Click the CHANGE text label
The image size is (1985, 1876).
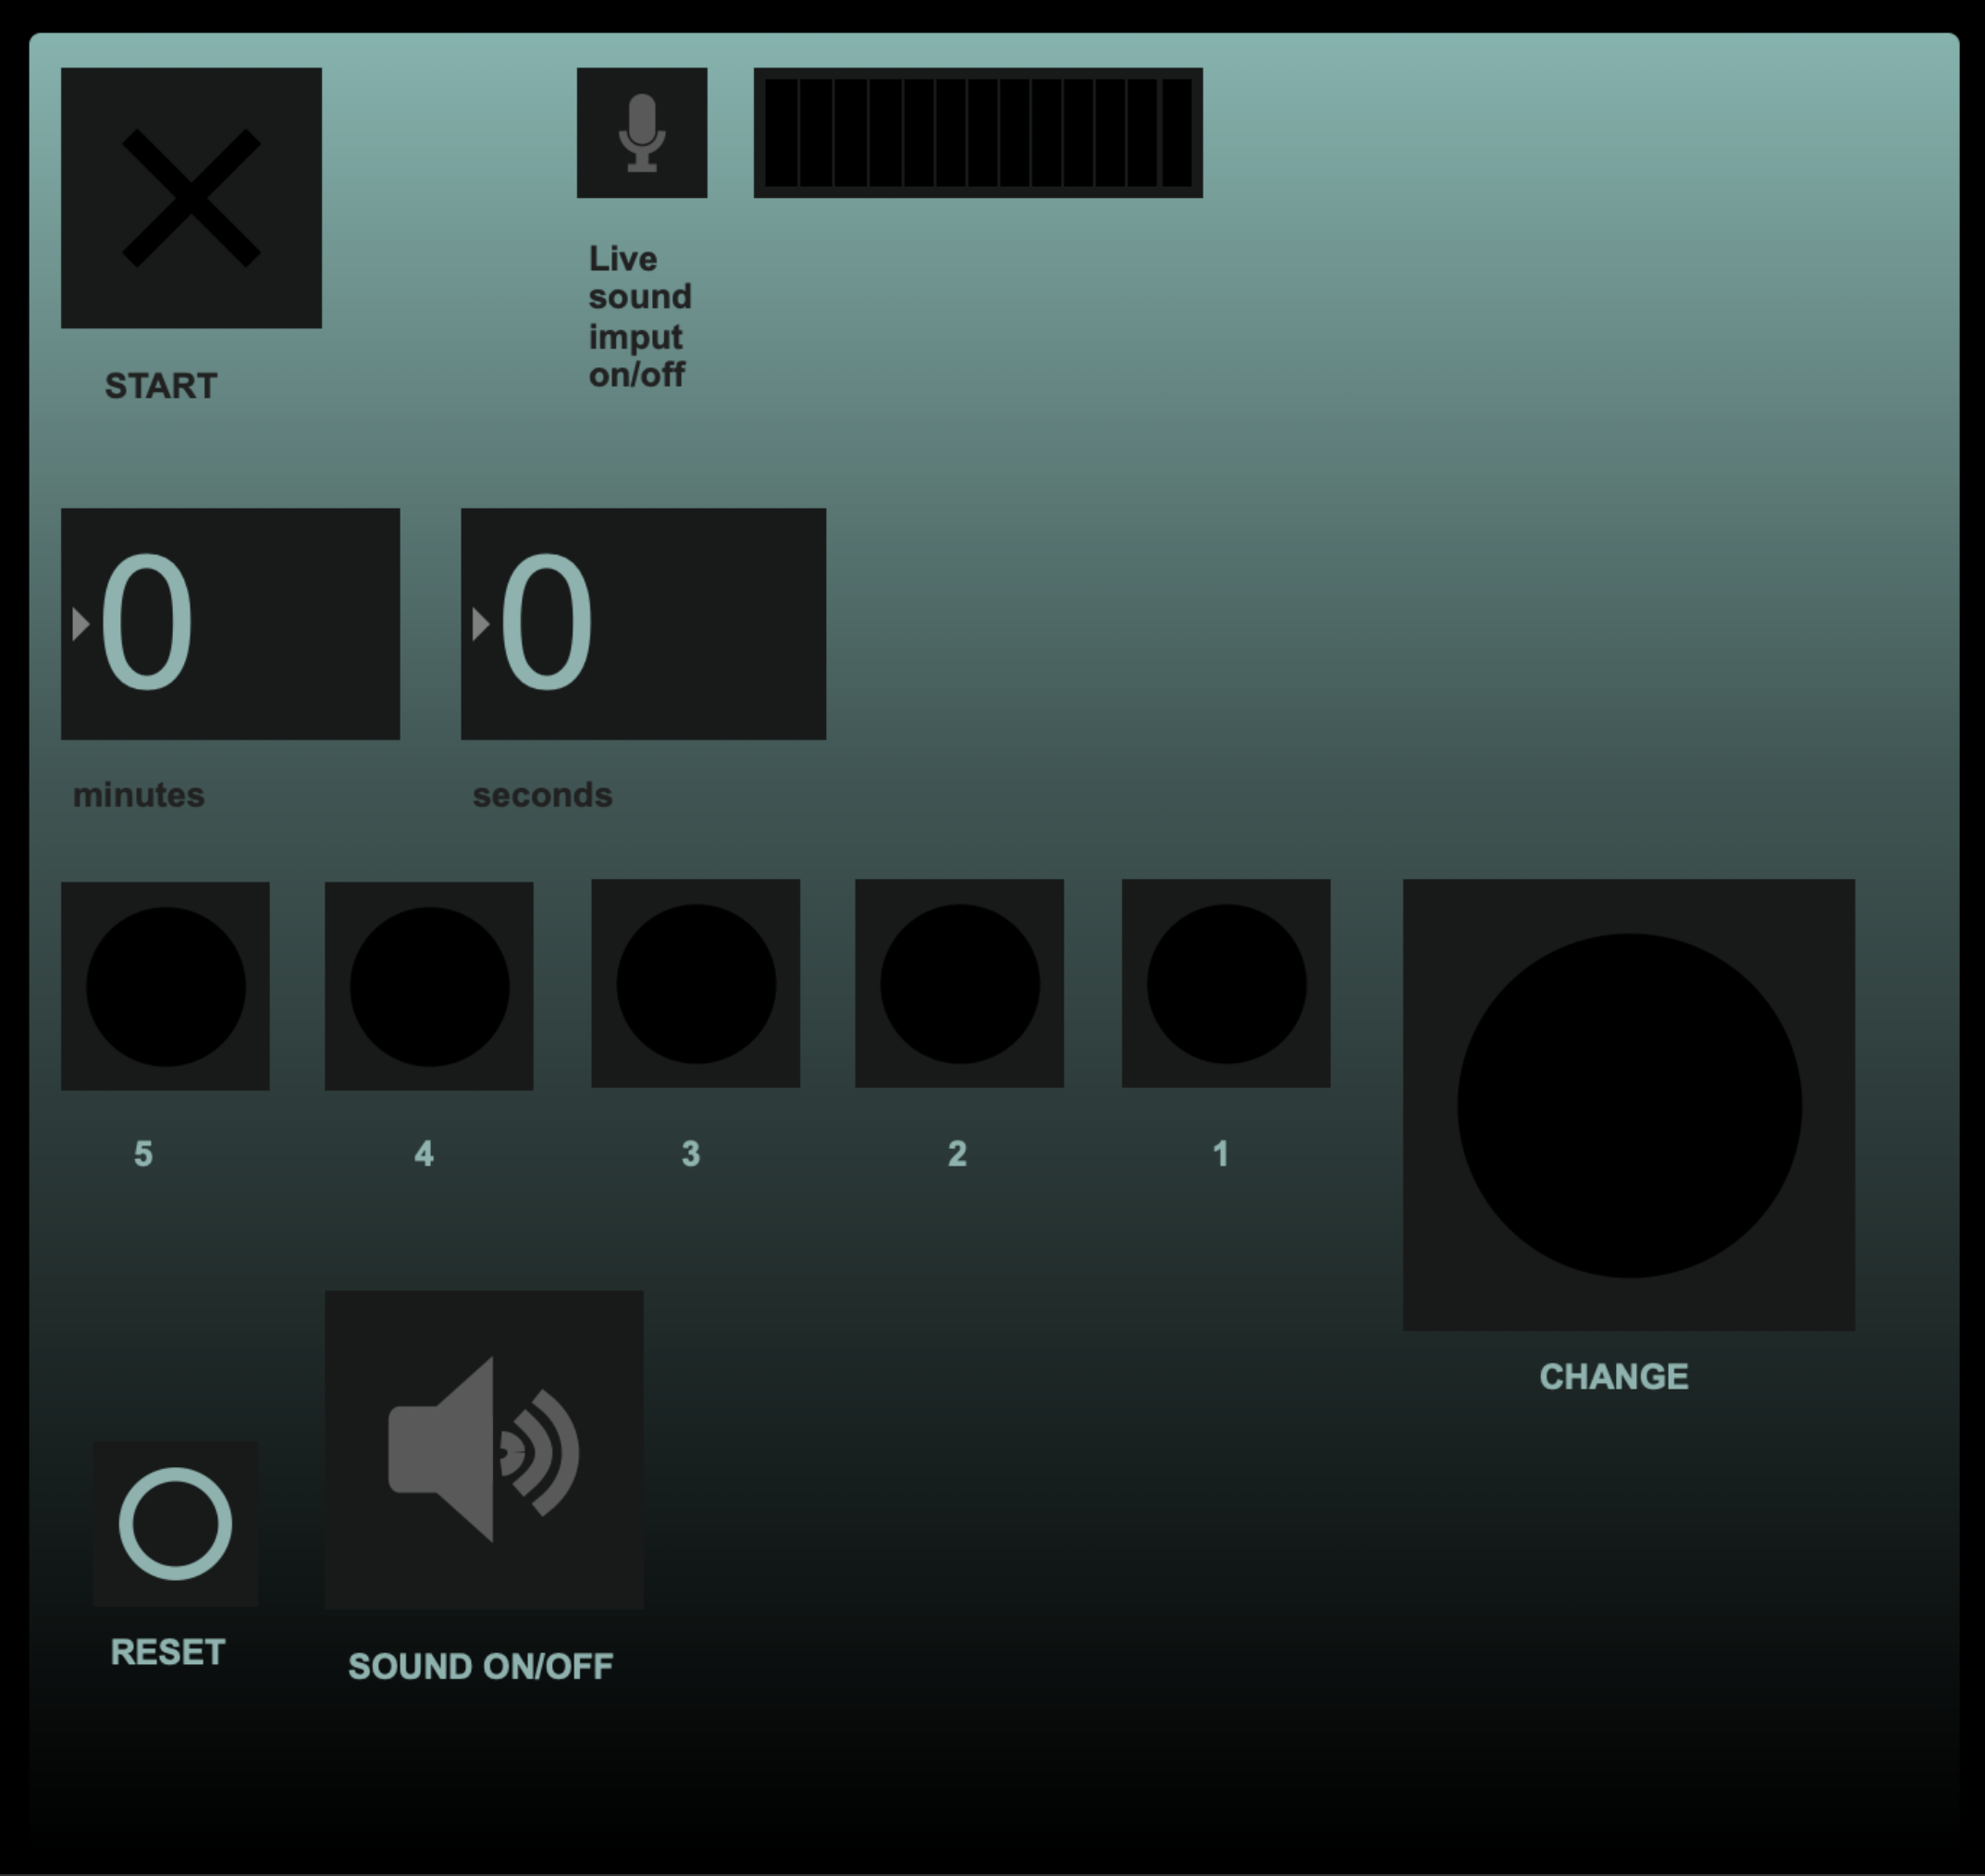click(x=1613, y=1377)
